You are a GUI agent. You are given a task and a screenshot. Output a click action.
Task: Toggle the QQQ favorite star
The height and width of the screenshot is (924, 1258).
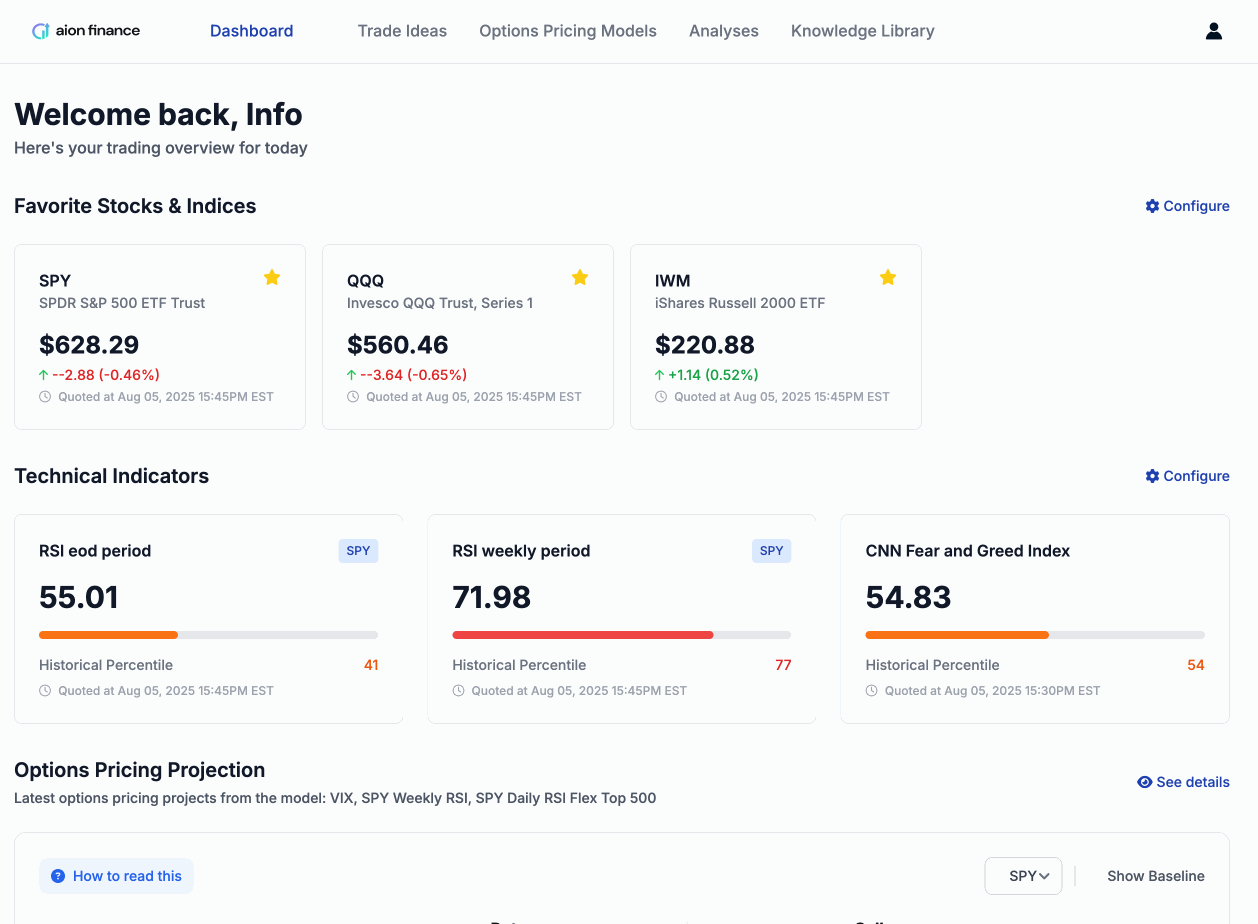coord(580,278)
